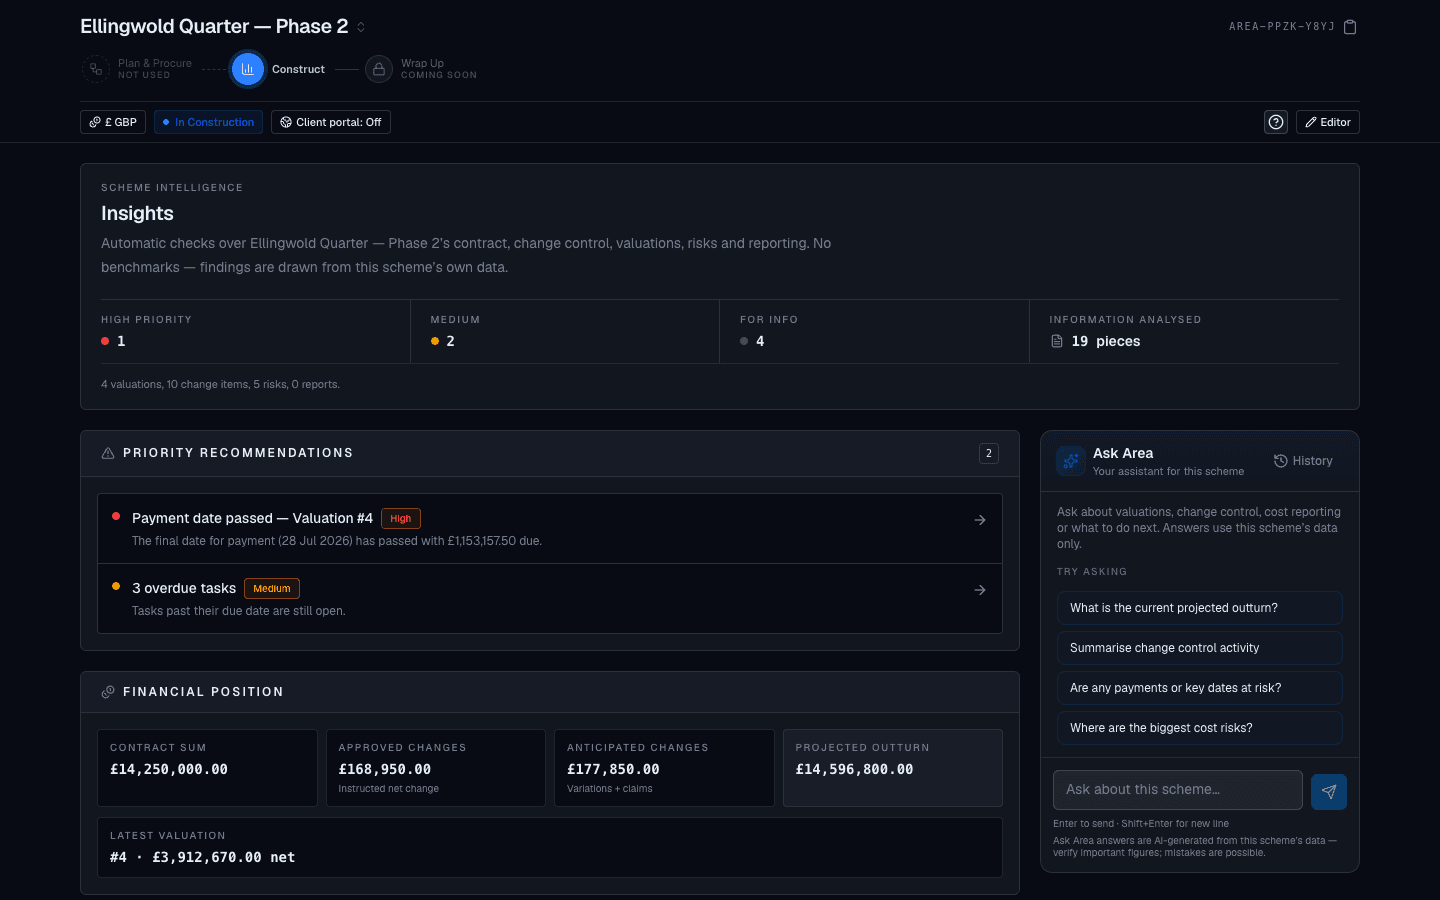The image size is (1440, 900).
Task: Click the Projected Outturn £14,596,800.00 card
Action: point(893,768)
